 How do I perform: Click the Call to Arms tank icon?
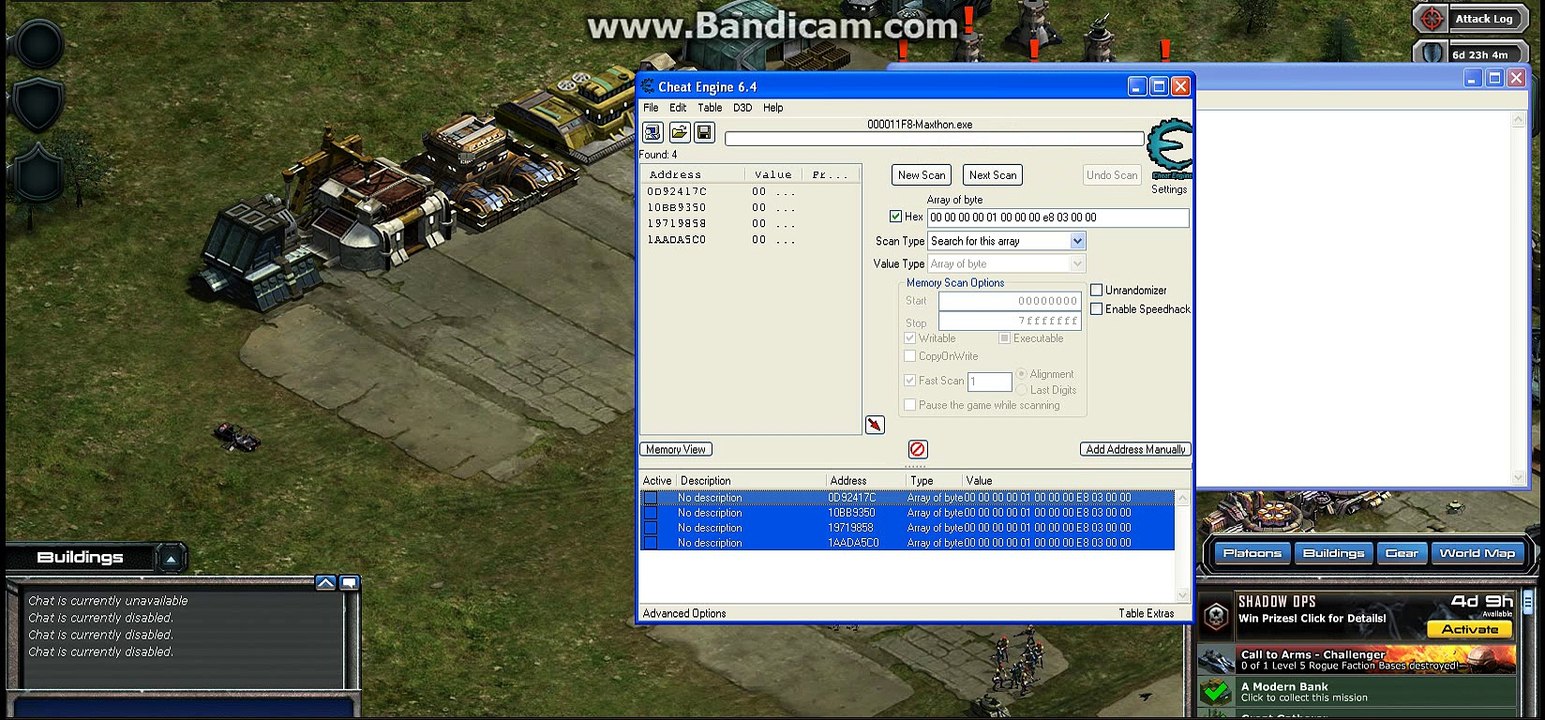click(1216, 660)
